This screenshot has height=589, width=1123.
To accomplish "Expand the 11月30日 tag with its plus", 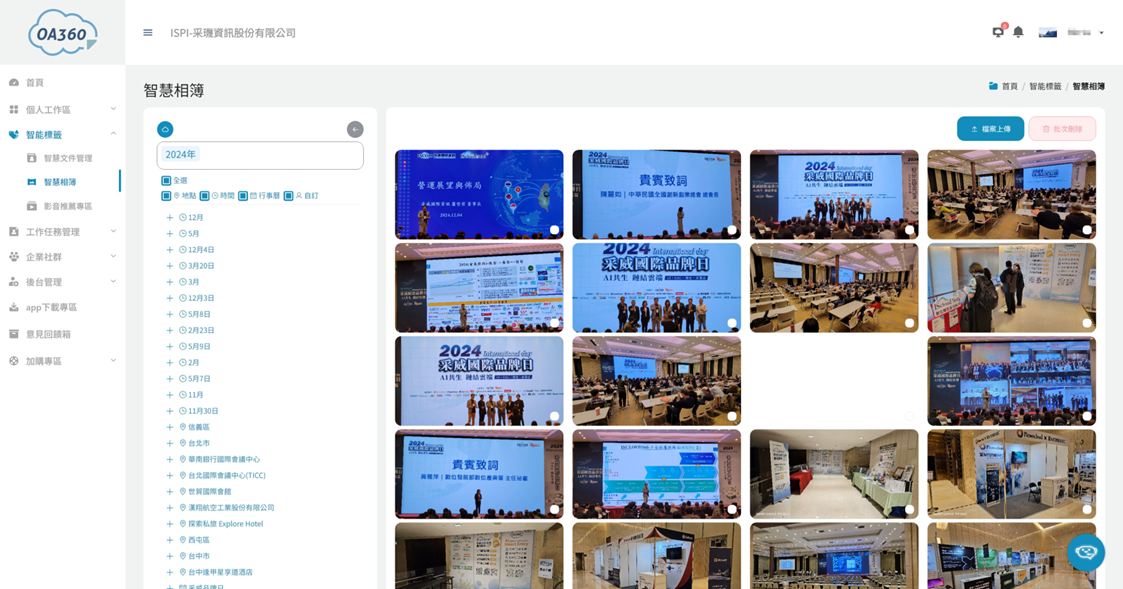I will tap(170, 411).
